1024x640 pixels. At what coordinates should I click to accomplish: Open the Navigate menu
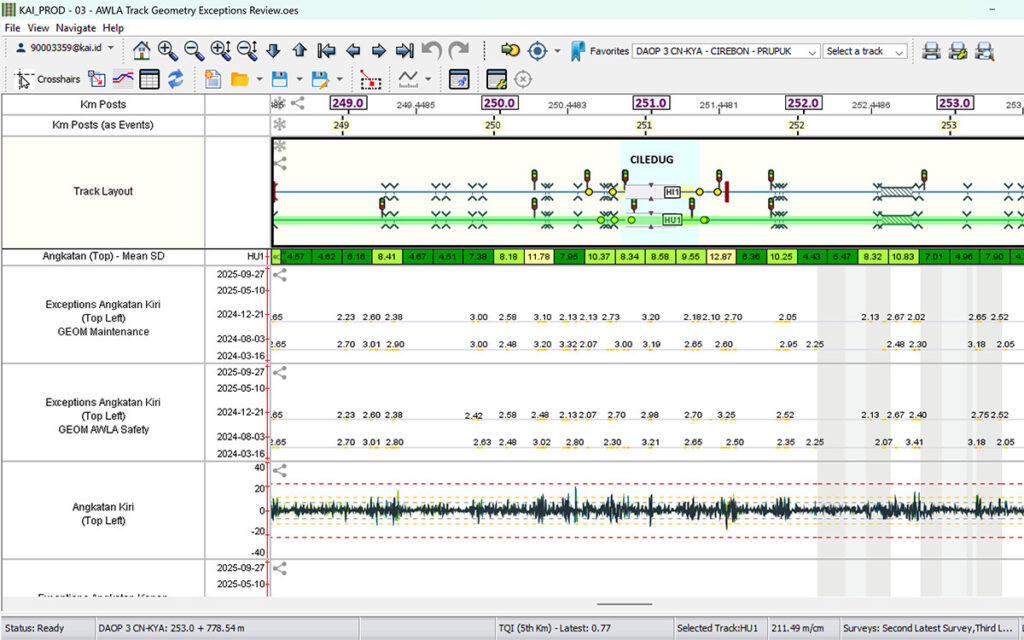pos(75,28)
